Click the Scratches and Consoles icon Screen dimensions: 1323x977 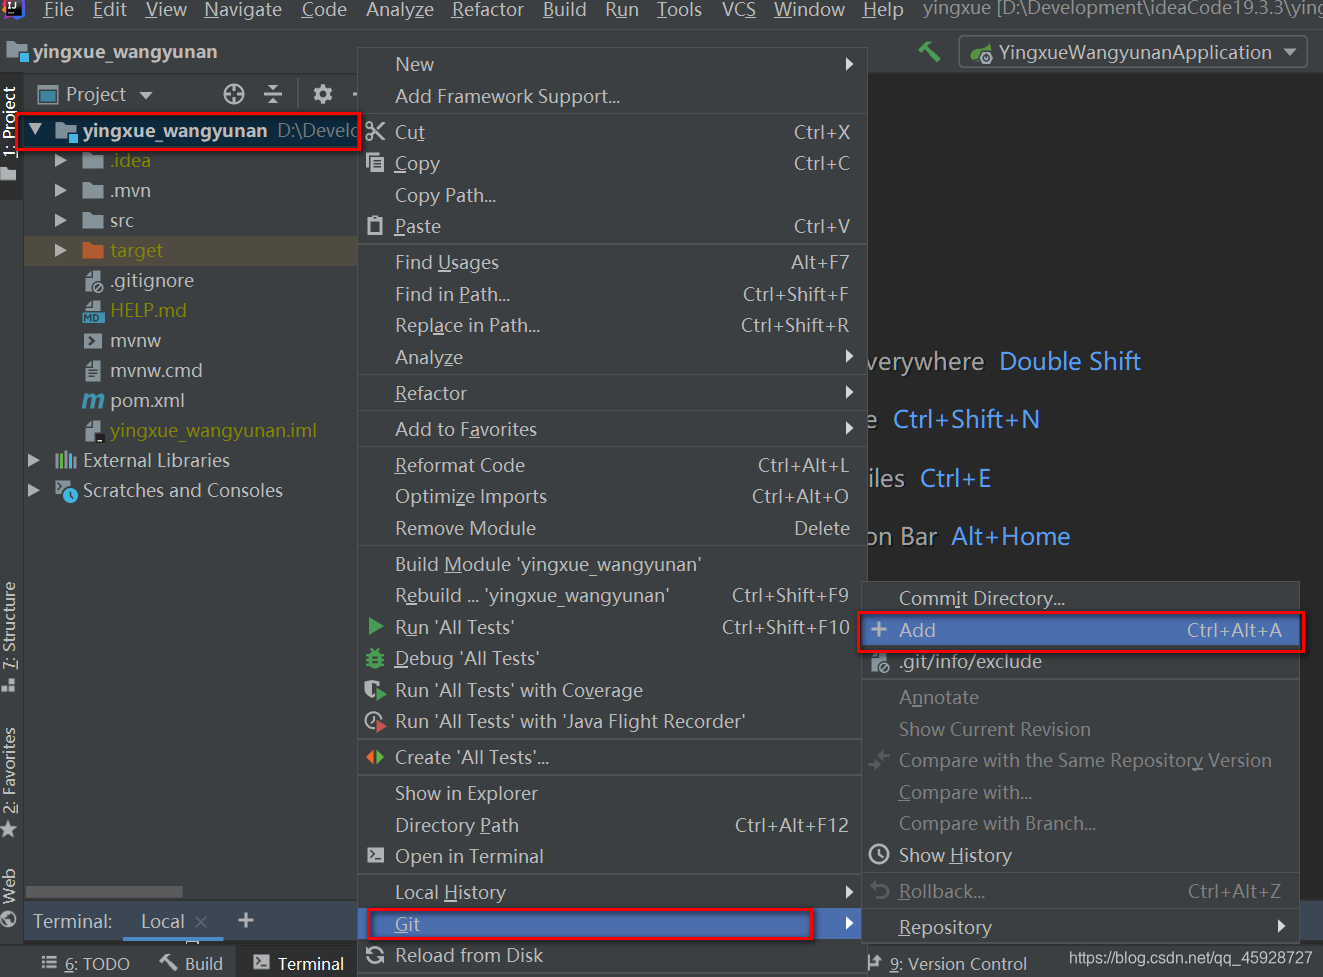[x=66, y=490]
